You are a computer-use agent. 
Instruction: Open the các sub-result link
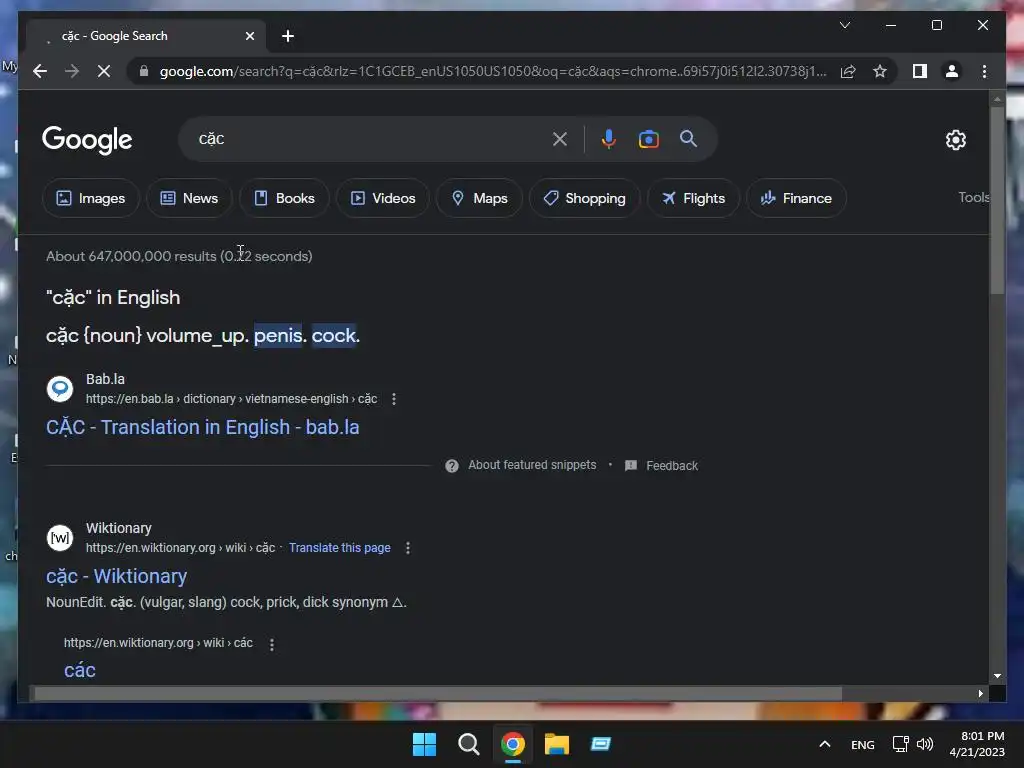coord(80,670)
